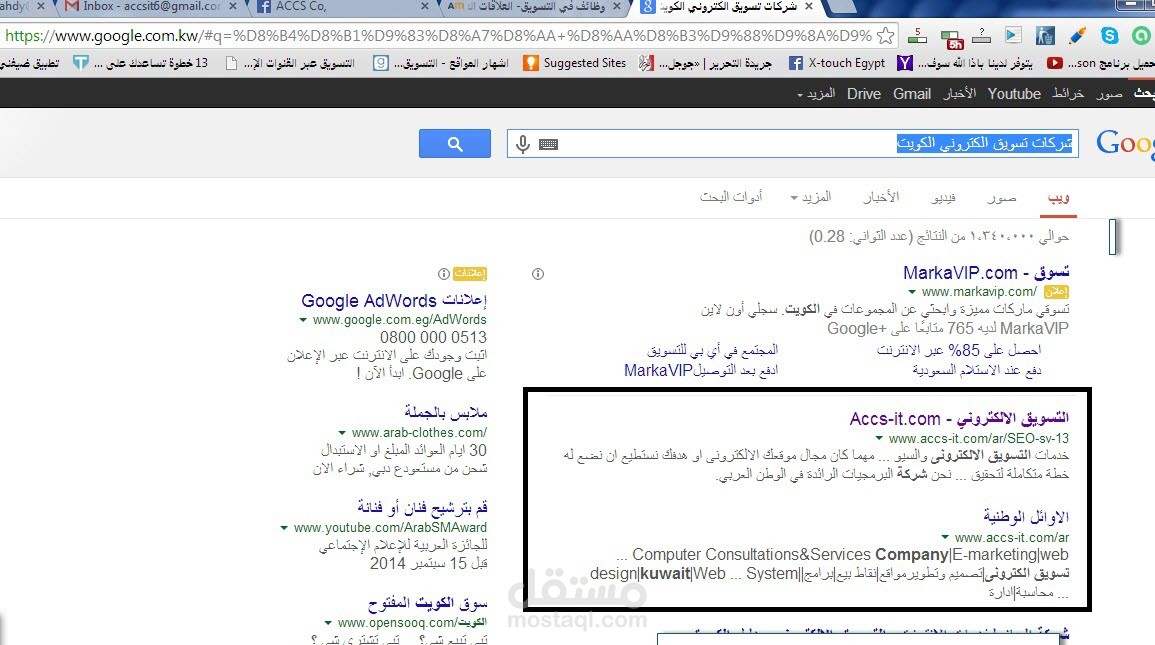Viewport: 1155px width, 645px height.
Task: Open green arrow next to accs-it.com/ar/SEO-sv-13
Action: point(879,438)
